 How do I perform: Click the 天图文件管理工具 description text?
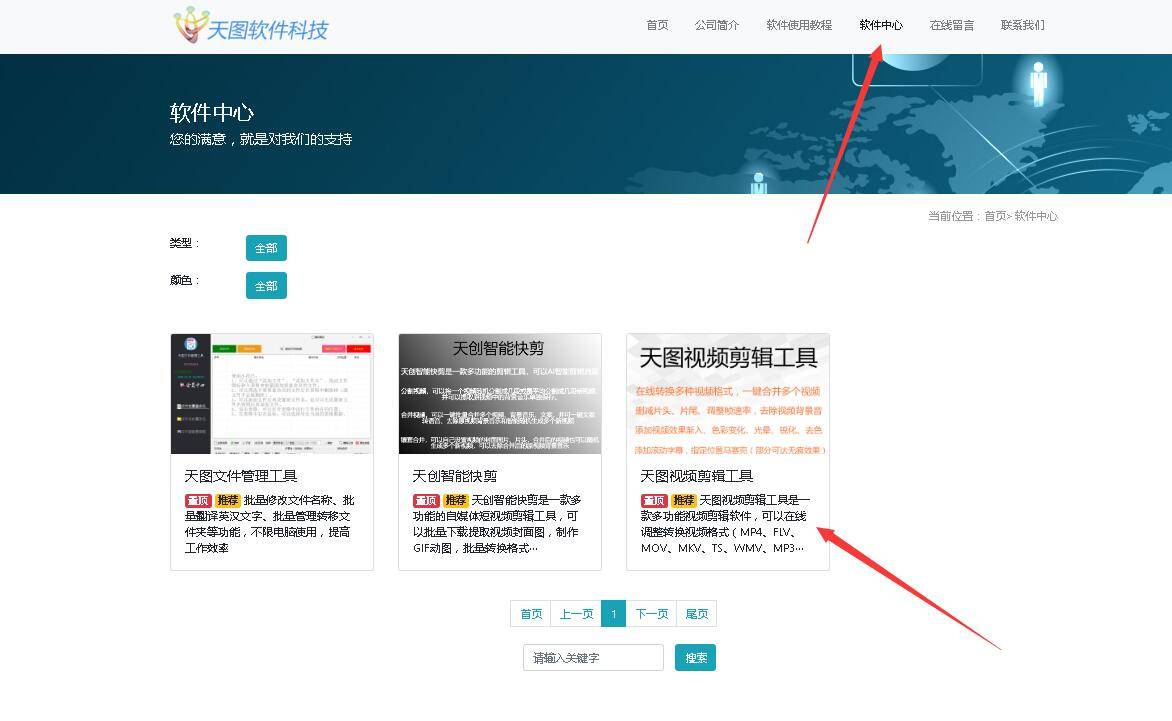pos(270,524)
